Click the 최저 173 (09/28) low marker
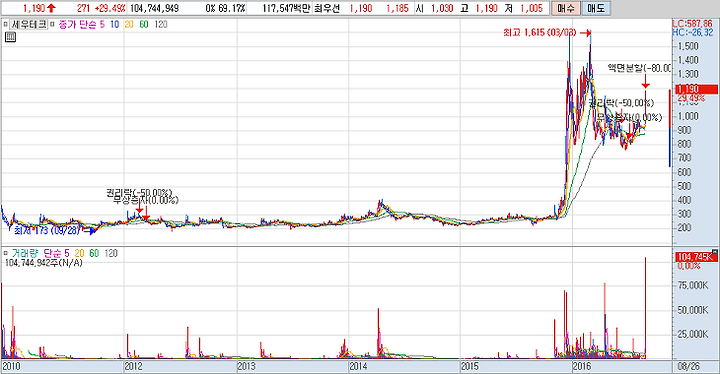This screenshot has height=374, width=720. pyautogui.click(x=47, y=230)
